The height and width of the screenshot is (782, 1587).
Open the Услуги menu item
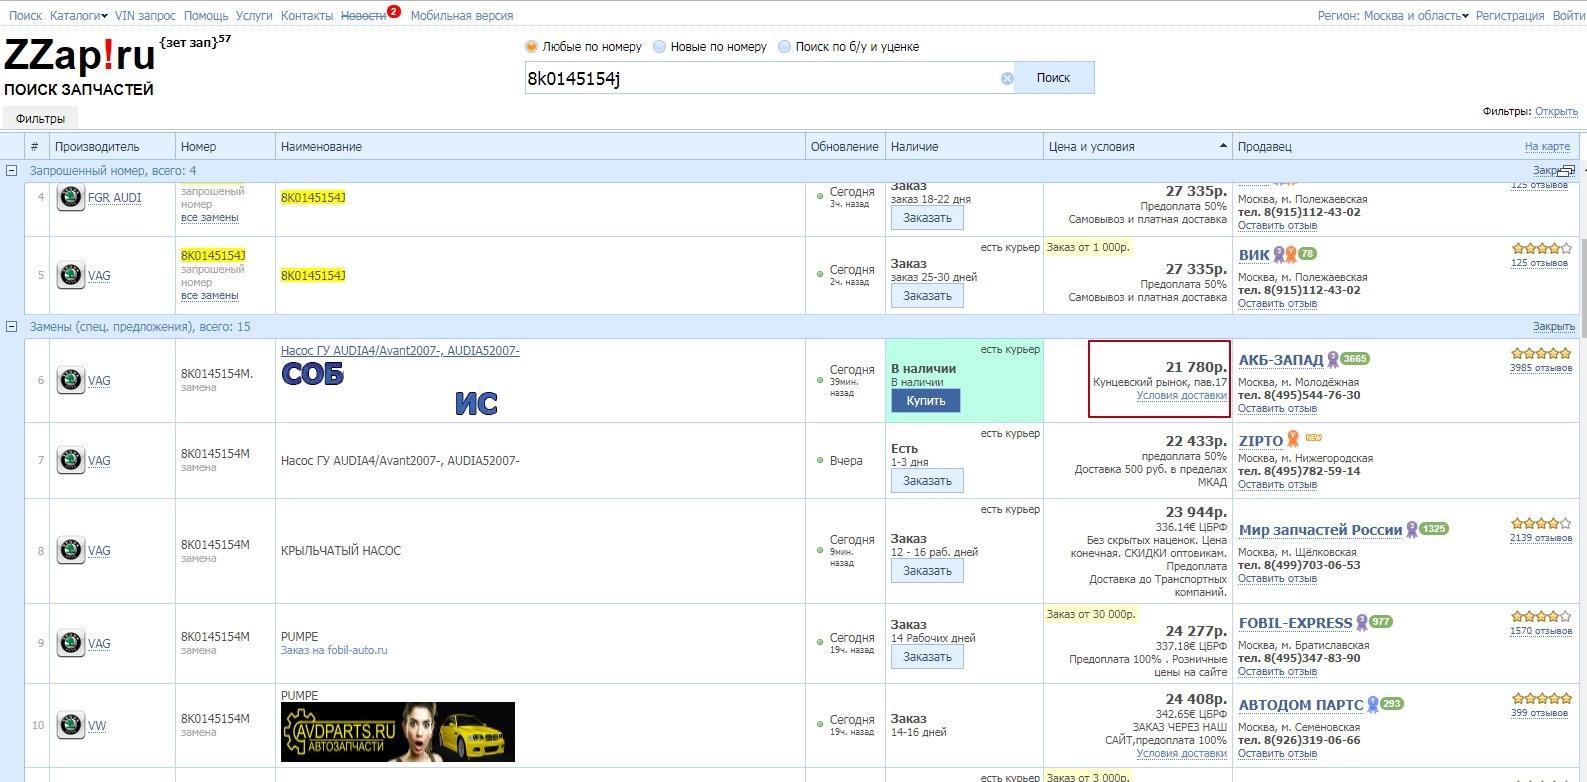coord(254,16)
